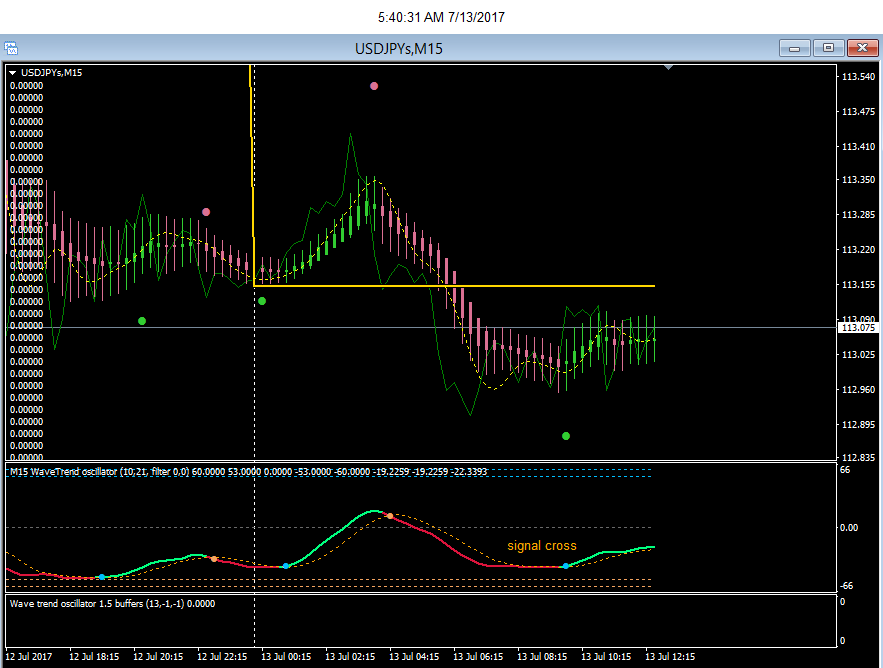
Task: Click the 112.960 price scale label
Action: coord(858,389)
